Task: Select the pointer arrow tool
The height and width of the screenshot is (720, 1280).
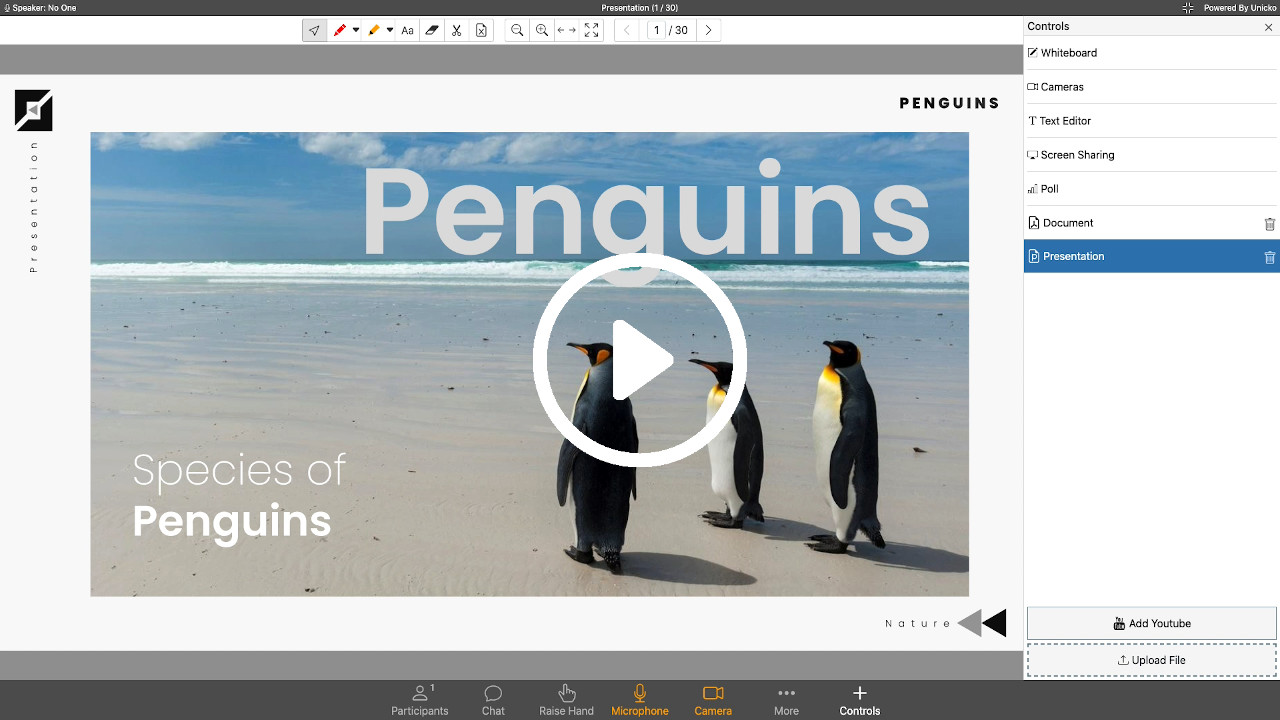Action: point(314,30)
